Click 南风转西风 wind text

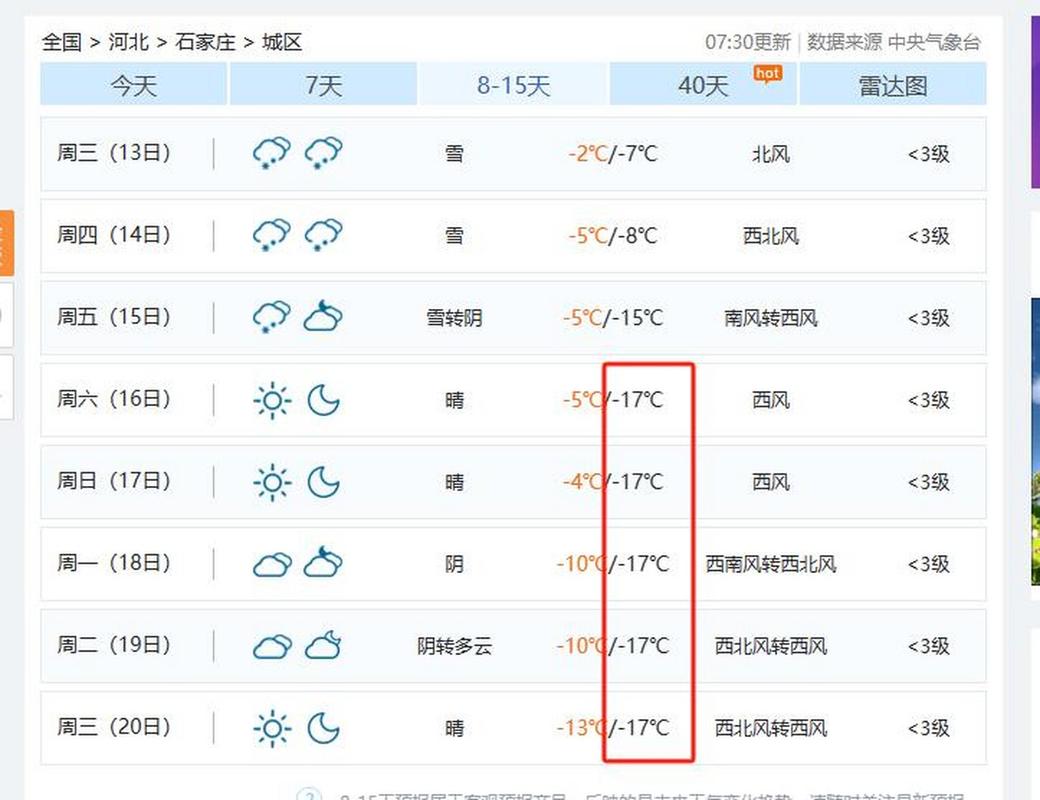(x=771, y=318)
